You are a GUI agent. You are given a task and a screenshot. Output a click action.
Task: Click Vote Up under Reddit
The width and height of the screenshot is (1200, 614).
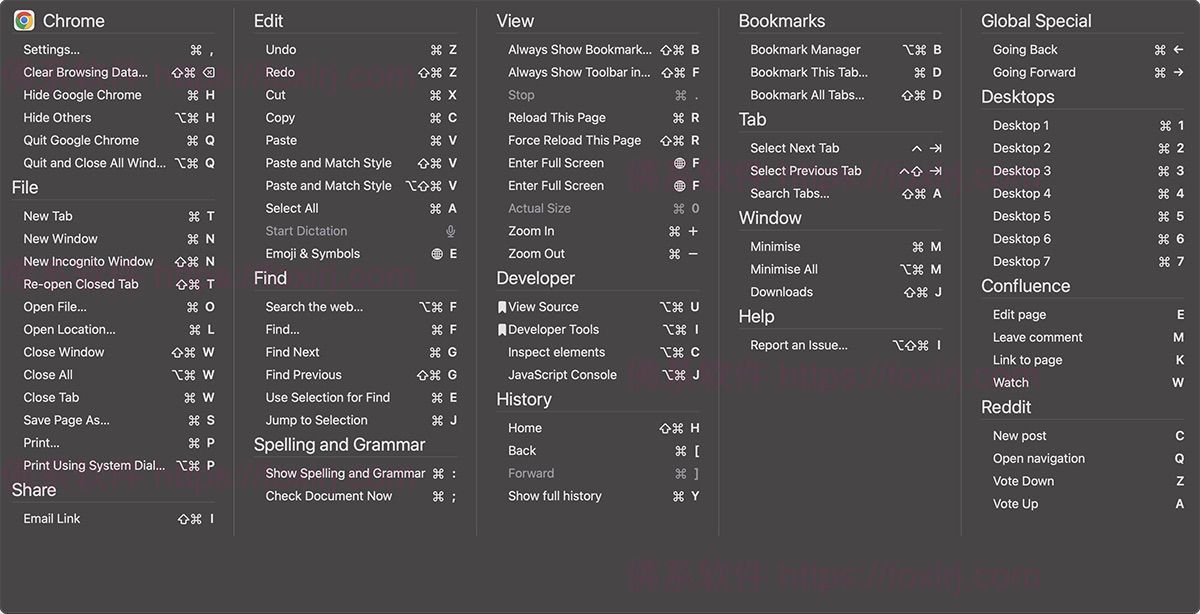1015,504
